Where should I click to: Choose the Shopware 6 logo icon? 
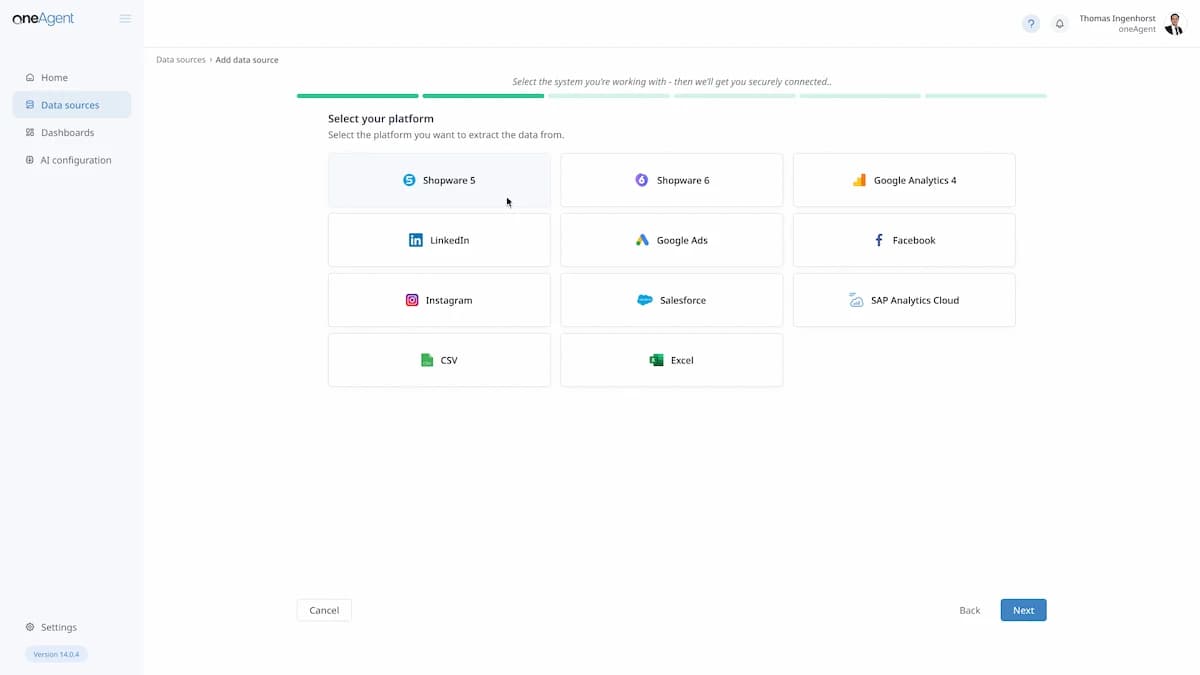point(642,180)
